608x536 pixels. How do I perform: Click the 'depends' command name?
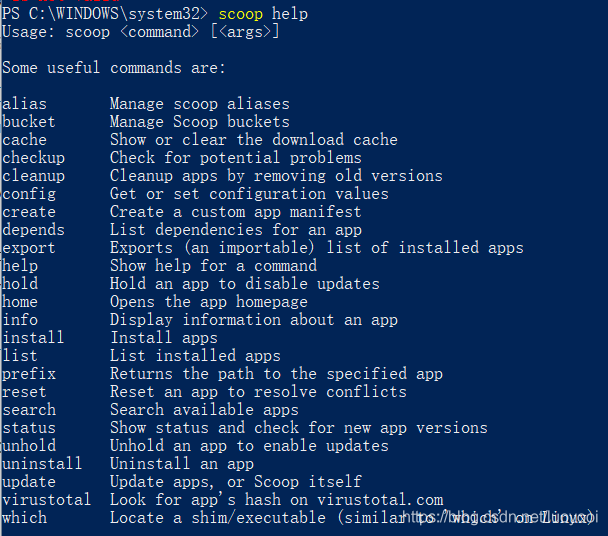[x=33, y=230]
